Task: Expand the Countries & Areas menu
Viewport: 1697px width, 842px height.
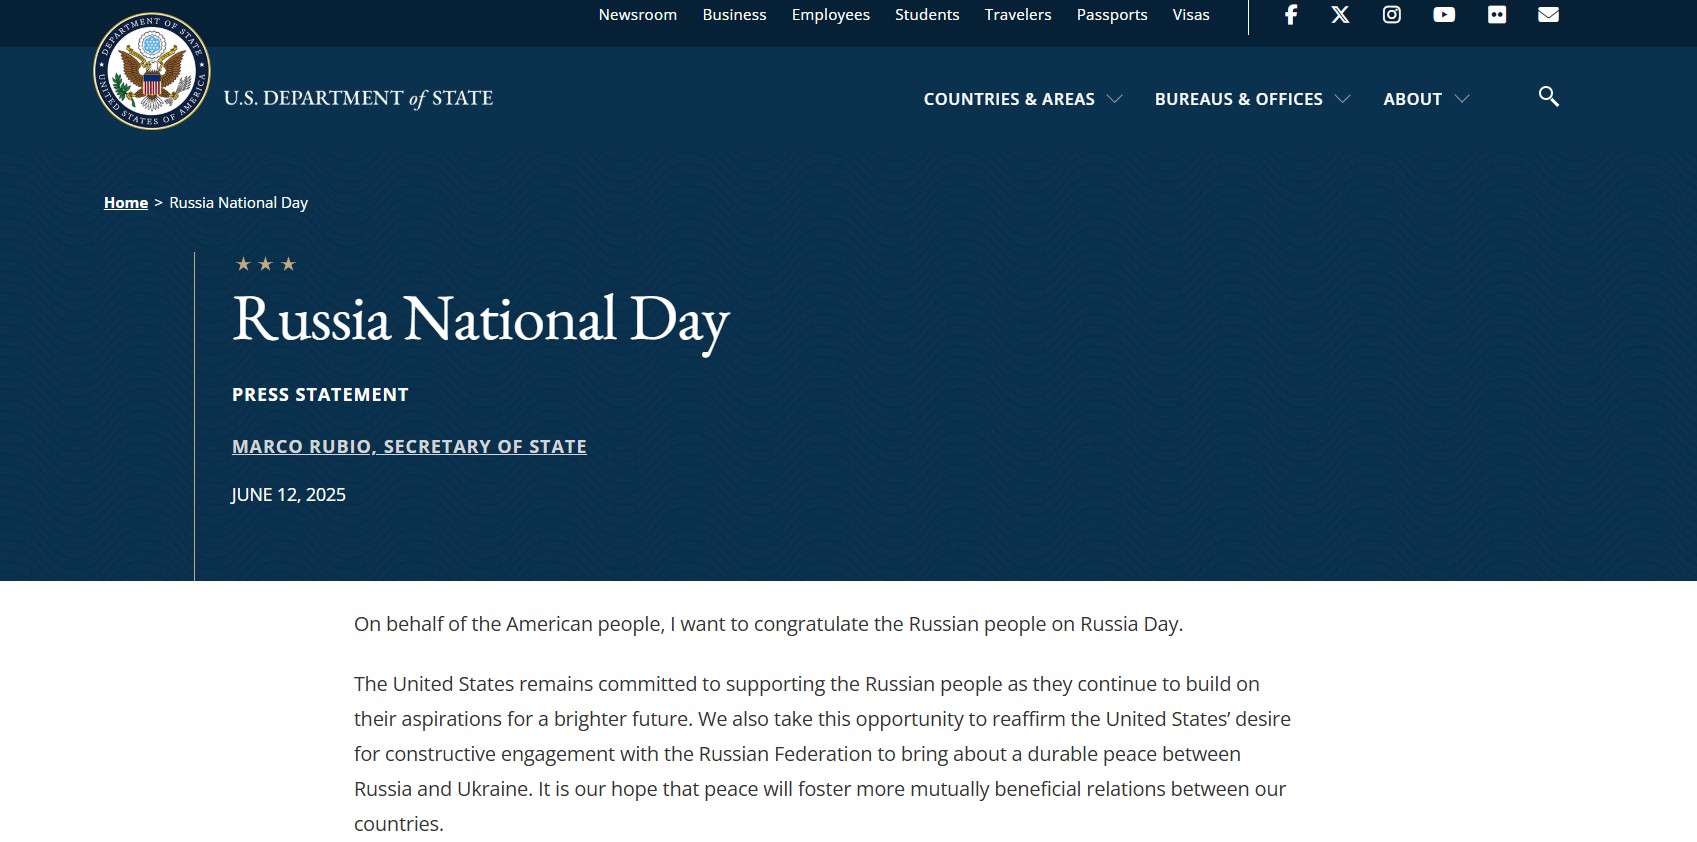Action: click(1022, 99)
